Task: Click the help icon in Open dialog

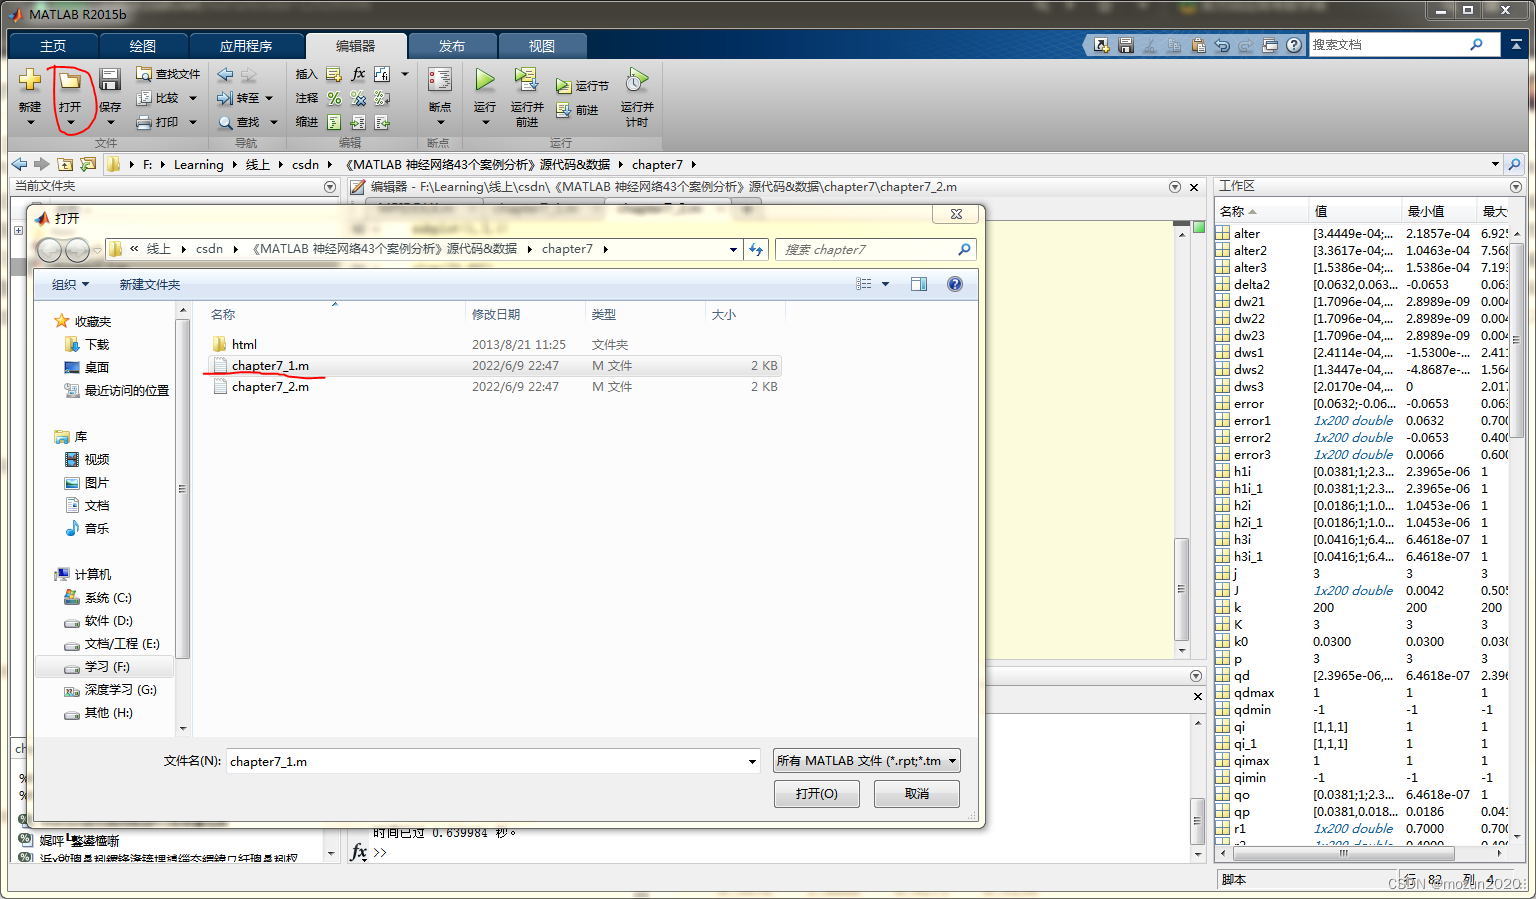Action: point(955,284)
